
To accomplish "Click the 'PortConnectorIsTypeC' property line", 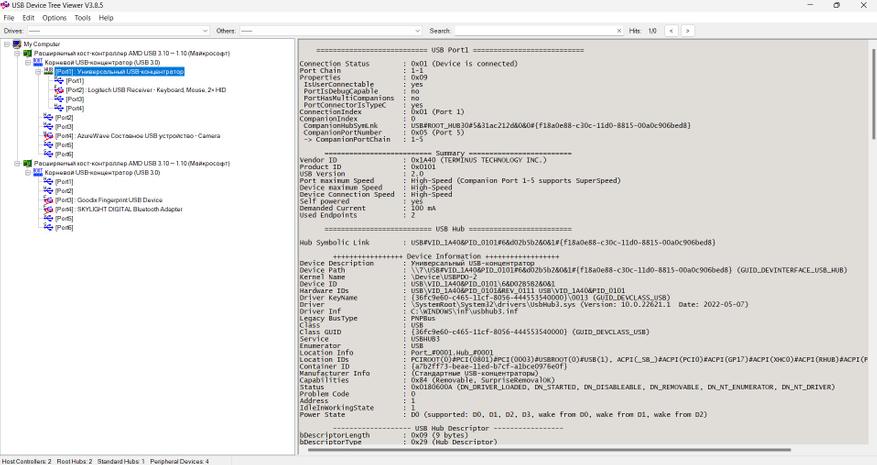I will [x=364, y=105].
